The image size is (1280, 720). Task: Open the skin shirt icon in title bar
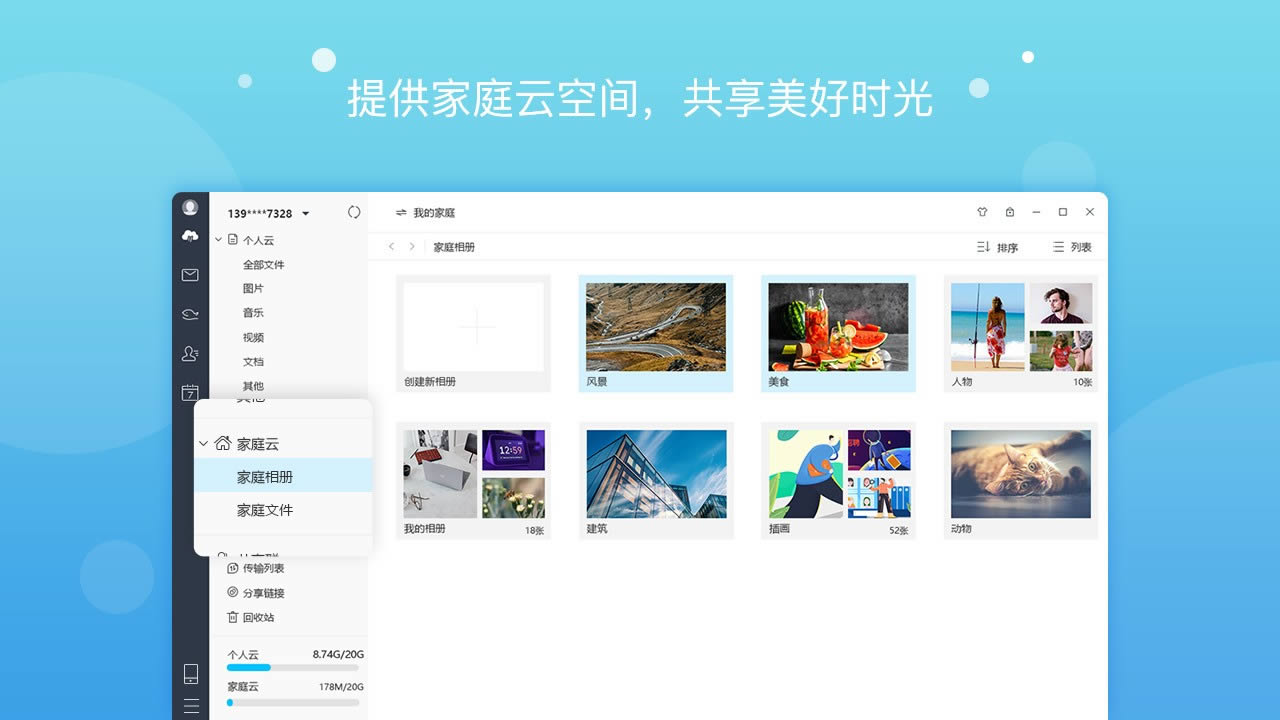coord(982,212)
